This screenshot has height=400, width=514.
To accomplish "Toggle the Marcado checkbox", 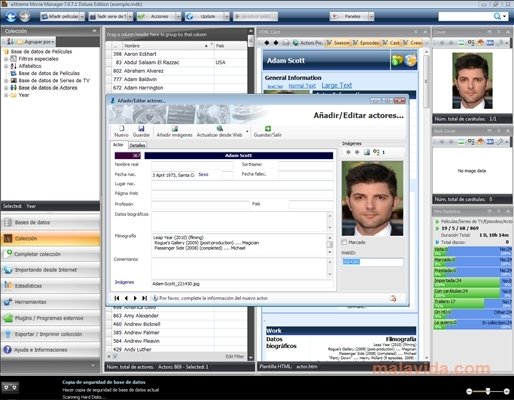I will click(x=344, y=242).
